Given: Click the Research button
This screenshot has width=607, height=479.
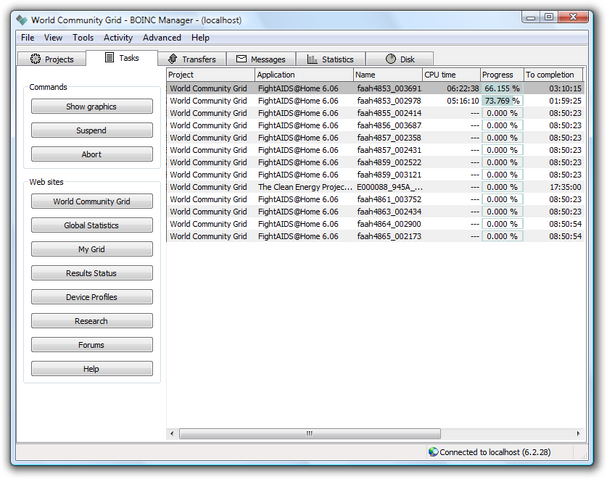Looking at the screenshot, I should pyautogui.click(x=92, y=321).
